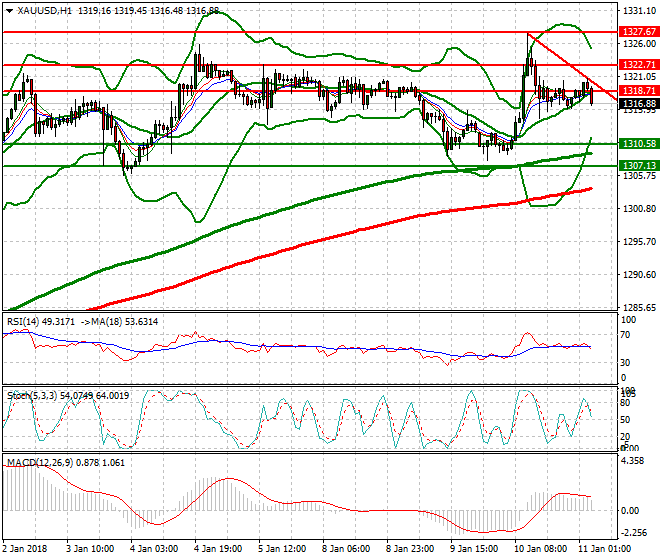Image resolution: width=660 pixels, height=560 pixels.
Task: Select the 1307.13 green support label
Action: click(637, 166)
